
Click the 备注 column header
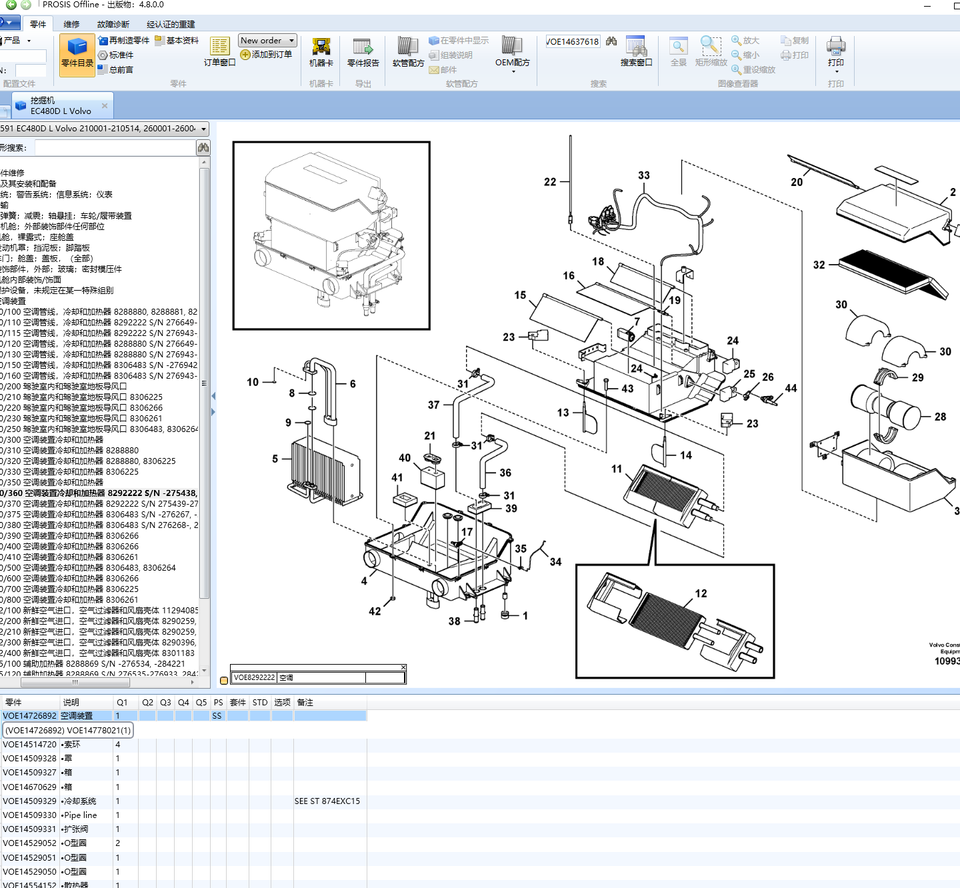coord(305,702)
